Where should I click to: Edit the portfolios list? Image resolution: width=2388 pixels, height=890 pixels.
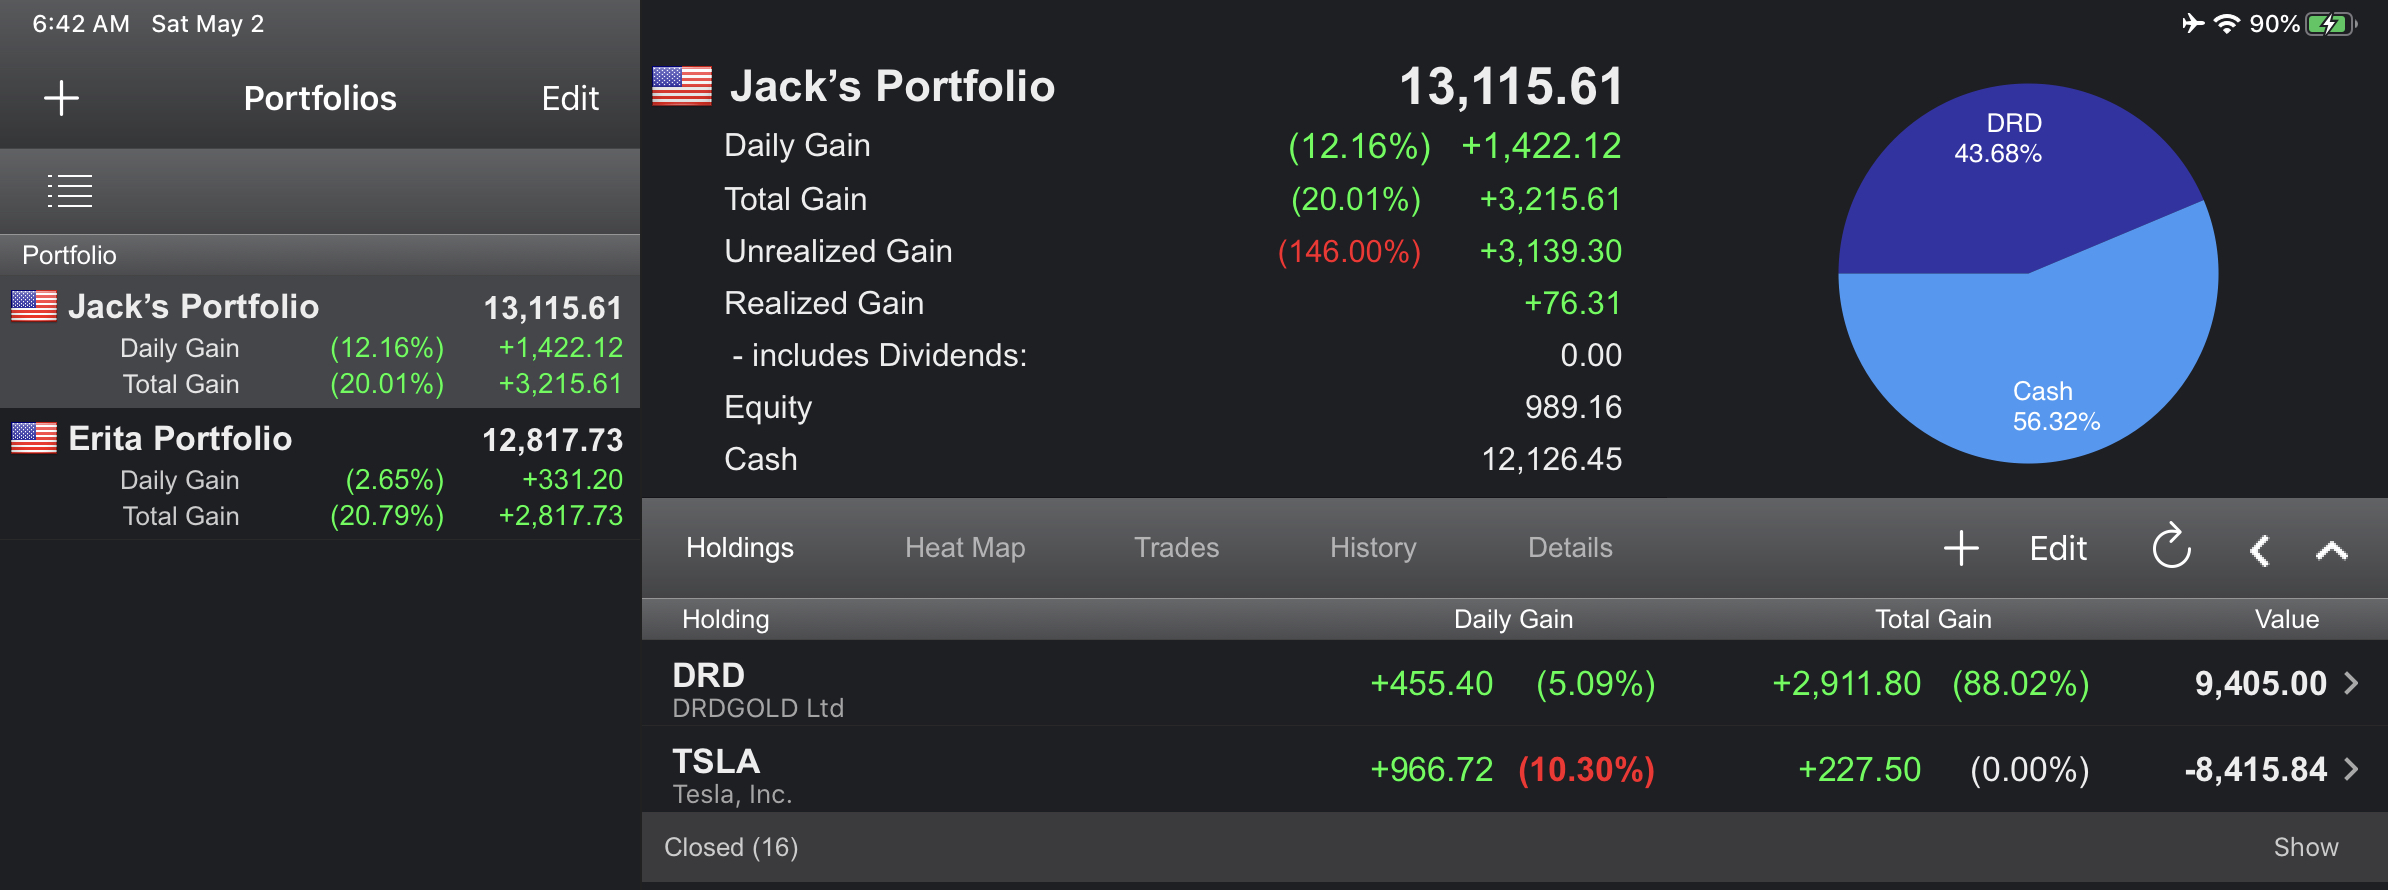[x=570, y=98]
